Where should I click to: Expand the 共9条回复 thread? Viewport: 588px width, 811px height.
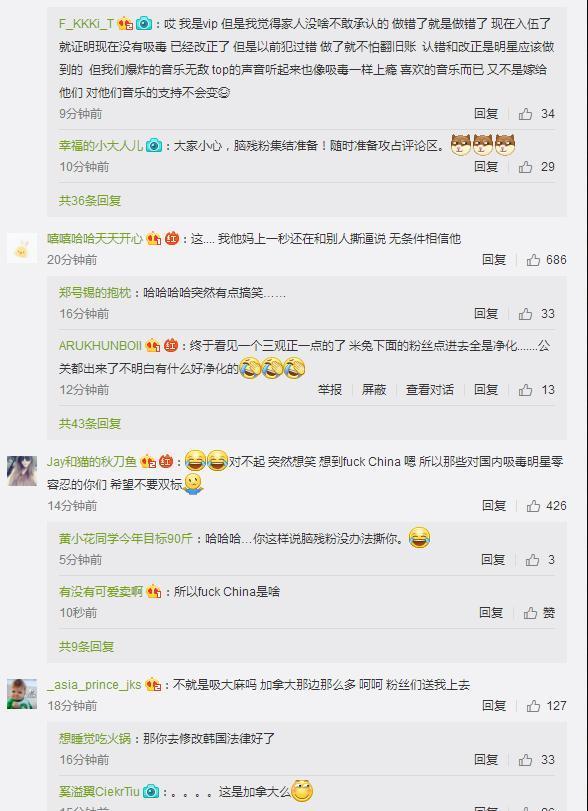[86, 647]
